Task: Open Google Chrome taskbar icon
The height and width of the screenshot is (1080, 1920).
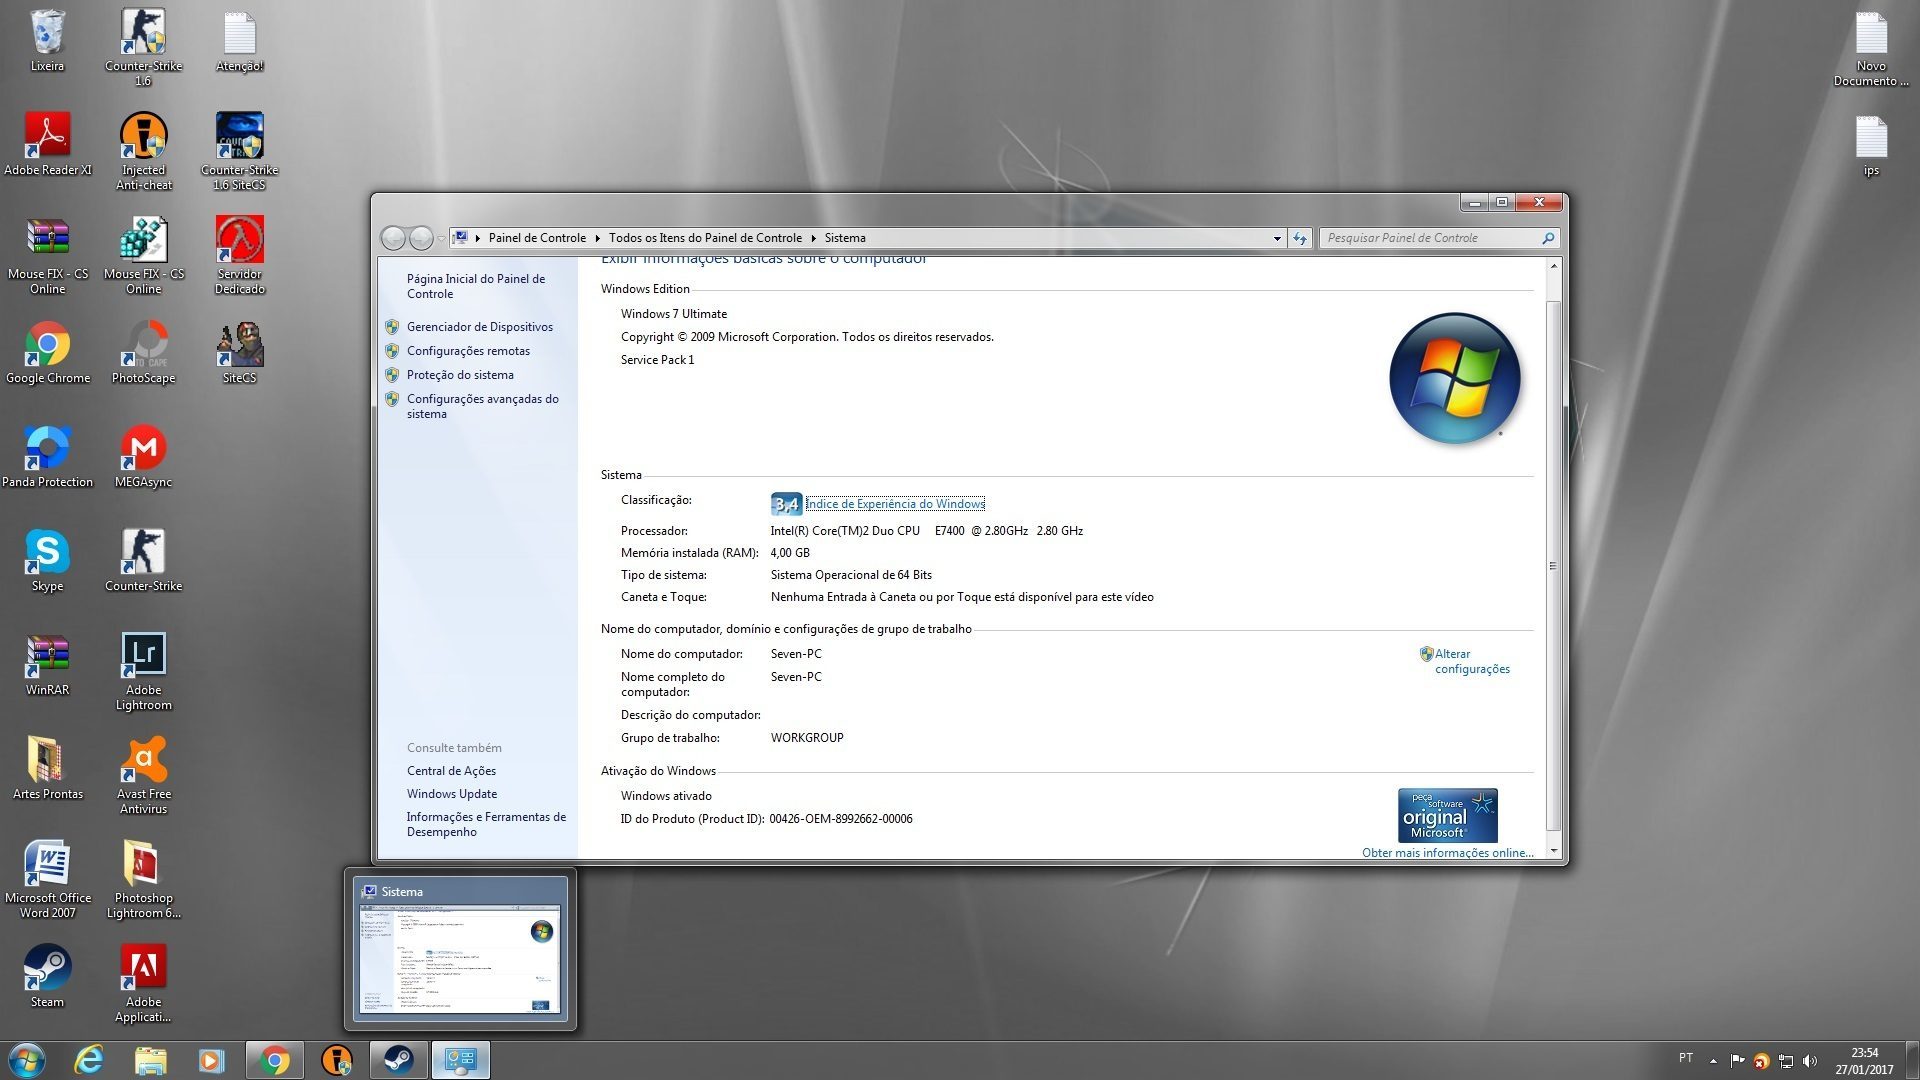Action: pos(274,1060)
